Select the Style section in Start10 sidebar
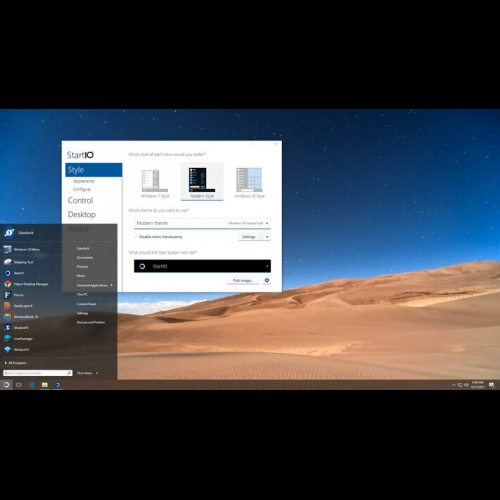500x500 pixels. 94,170
